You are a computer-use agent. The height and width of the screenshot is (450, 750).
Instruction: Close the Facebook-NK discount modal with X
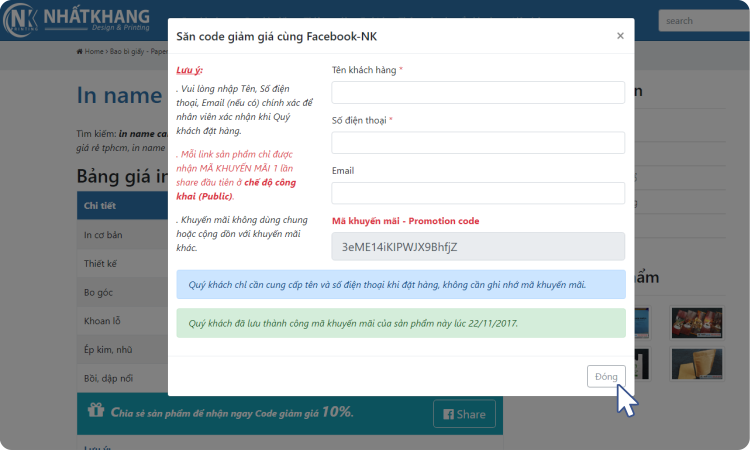tap(620, 36)
